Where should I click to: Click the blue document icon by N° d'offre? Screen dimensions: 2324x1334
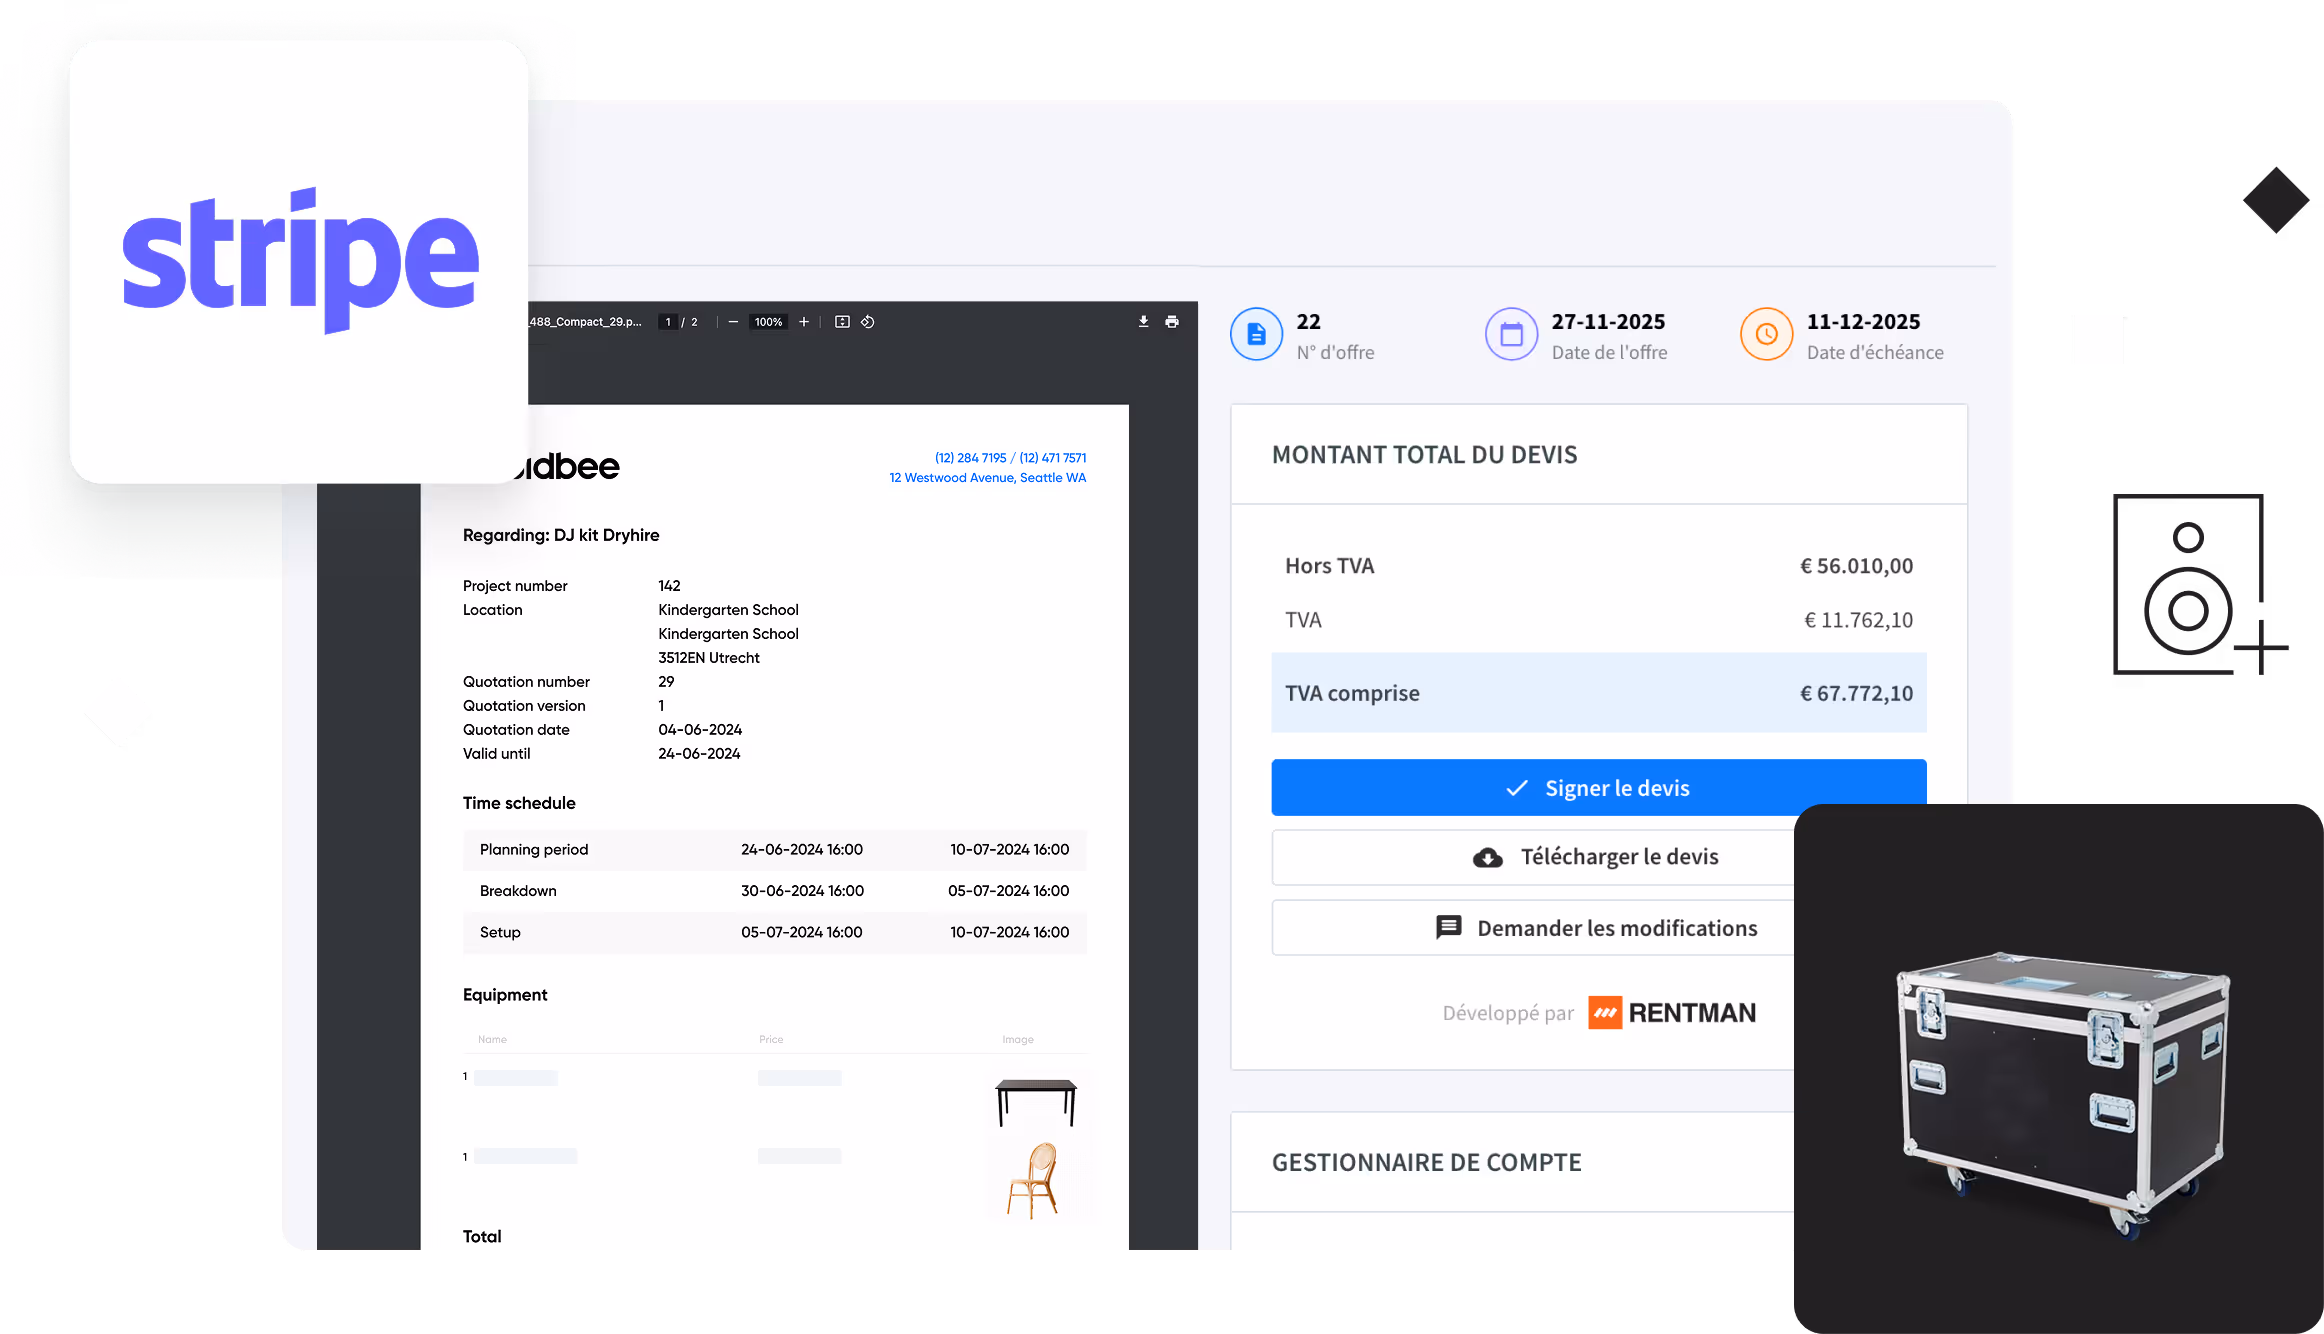[1256, 334]
